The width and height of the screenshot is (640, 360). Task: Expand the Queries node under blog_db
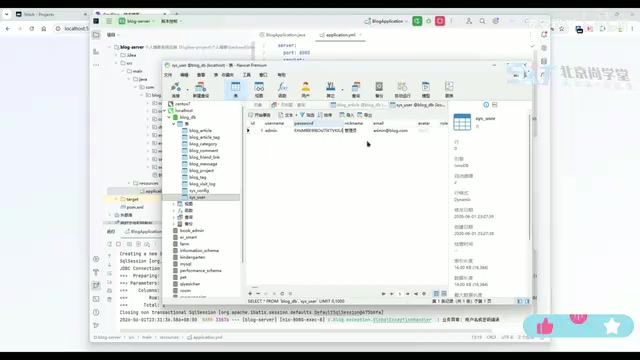point(173,217)
